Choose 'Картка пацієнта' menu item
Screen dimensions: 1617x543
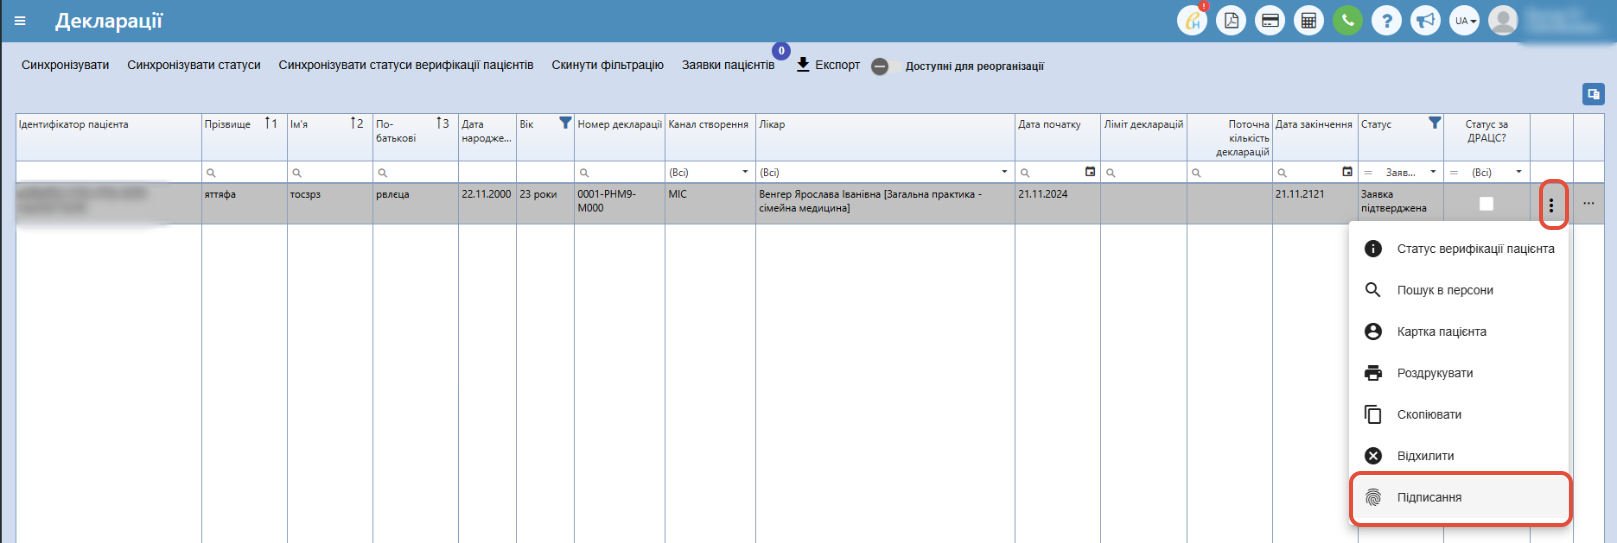[1441, 332]
